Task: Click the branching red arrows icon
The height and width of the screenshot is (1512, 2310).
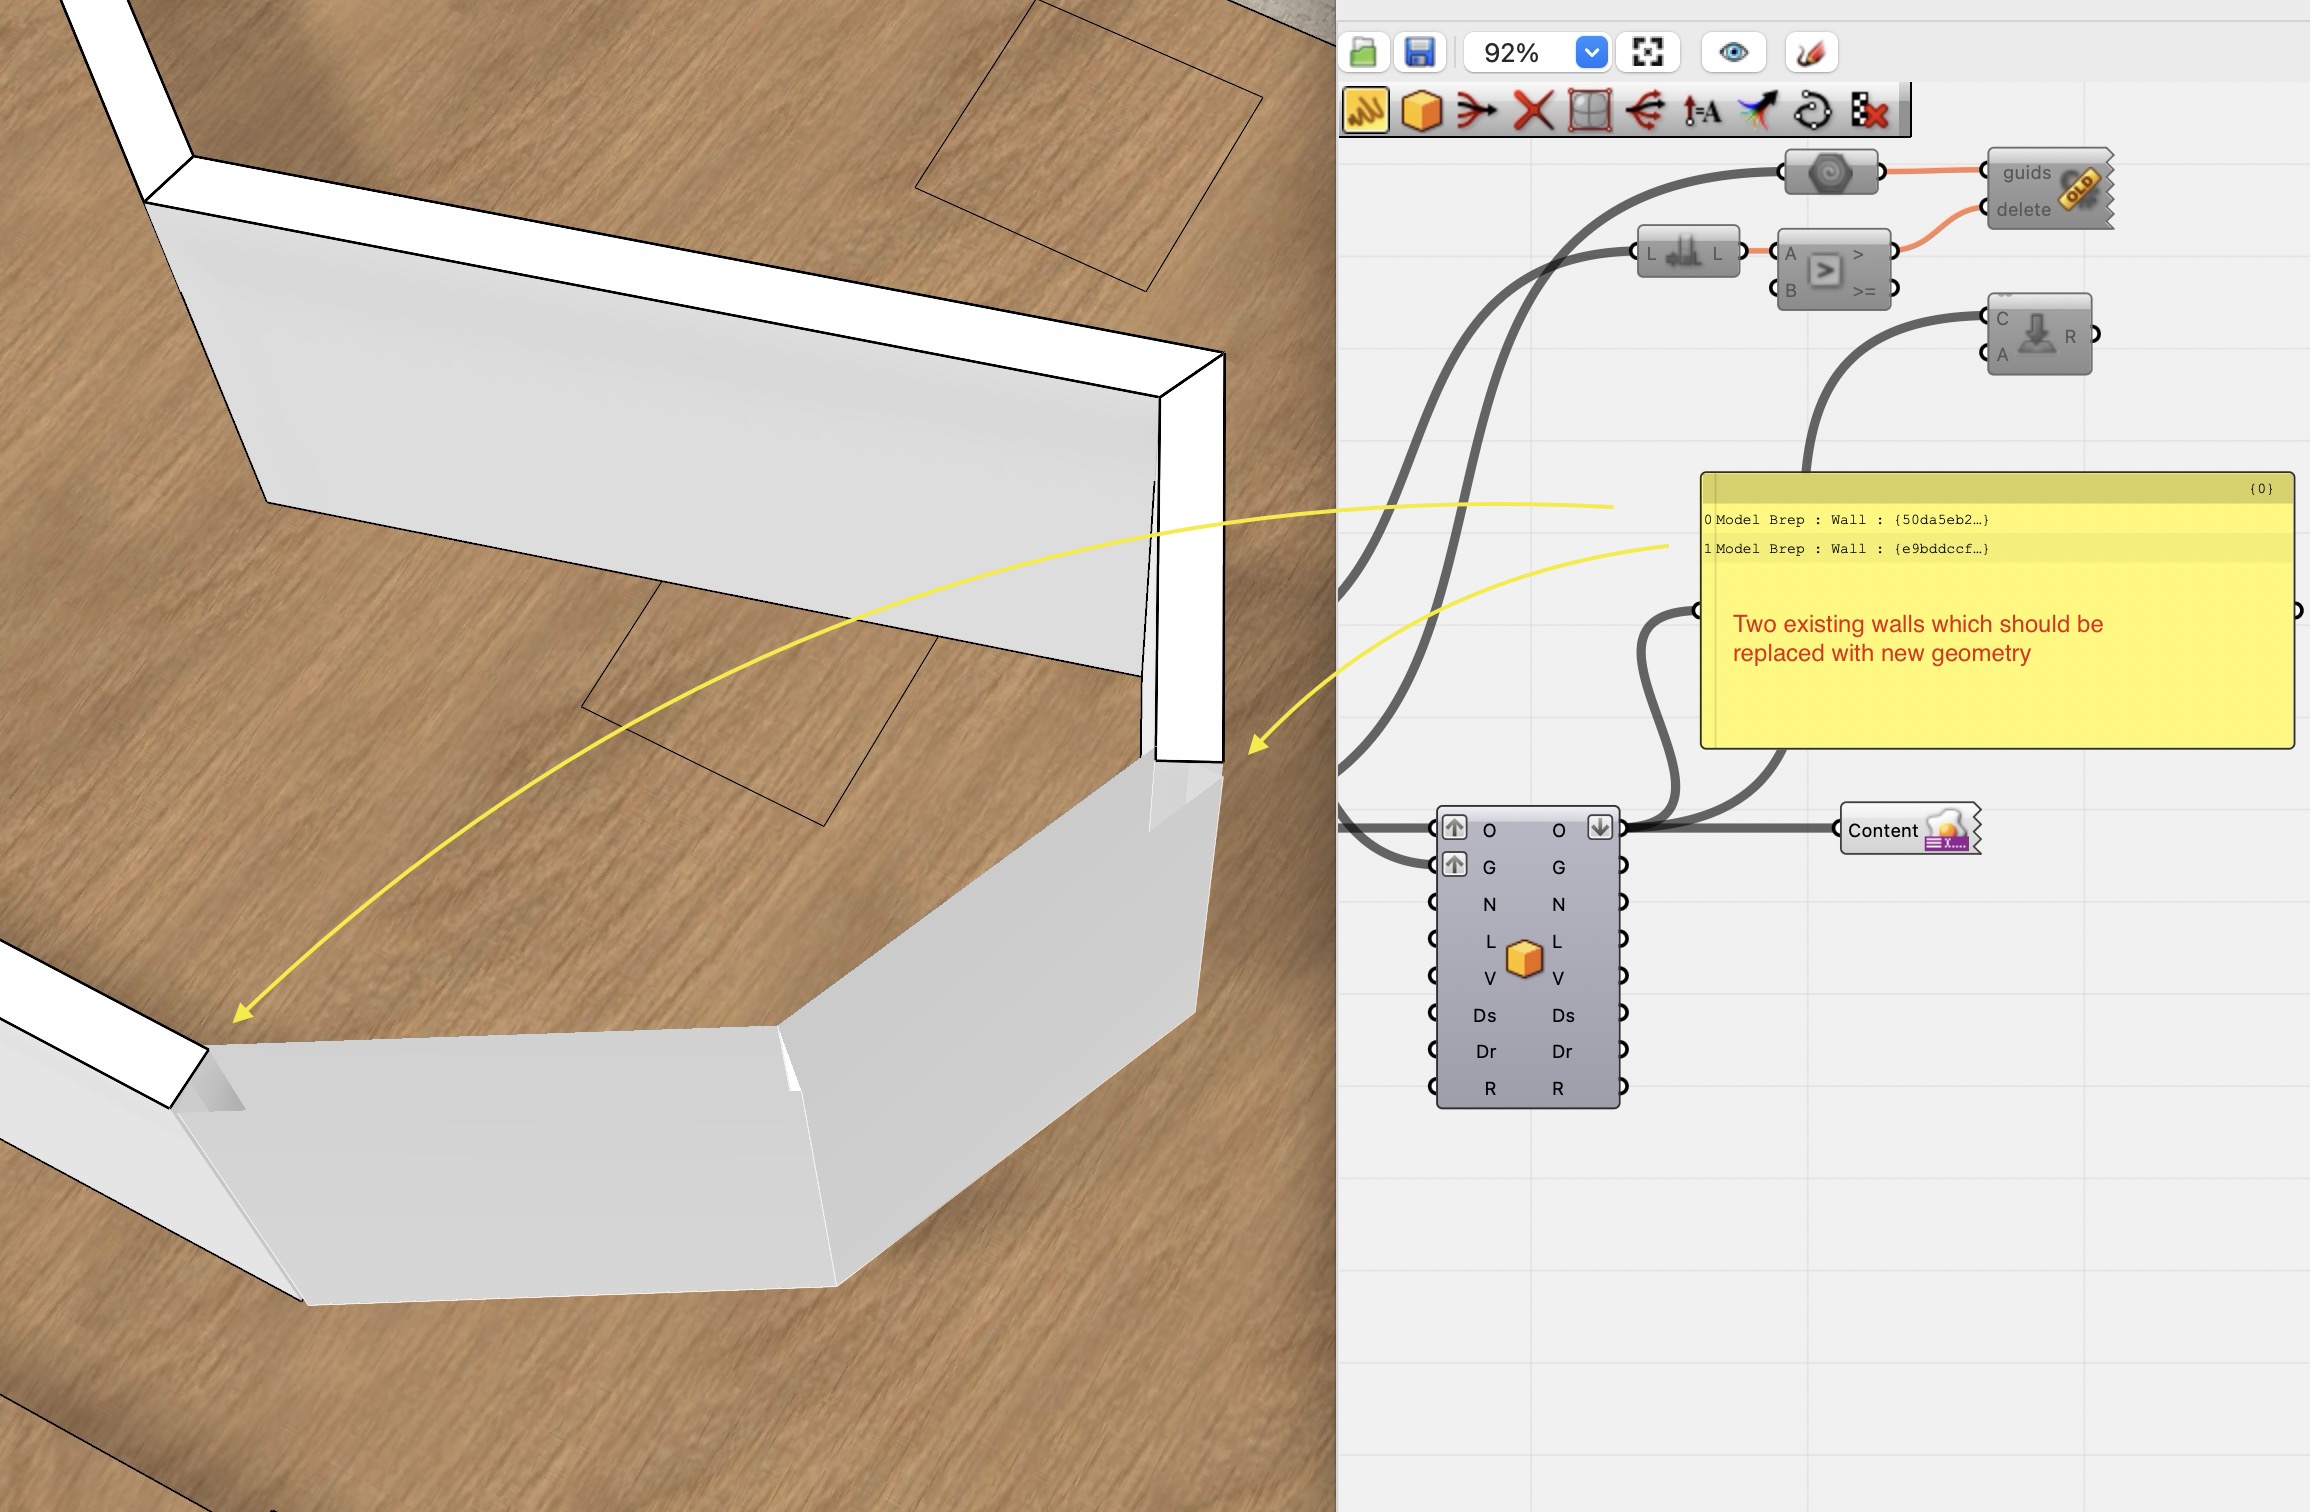Action: point(1645,110)
